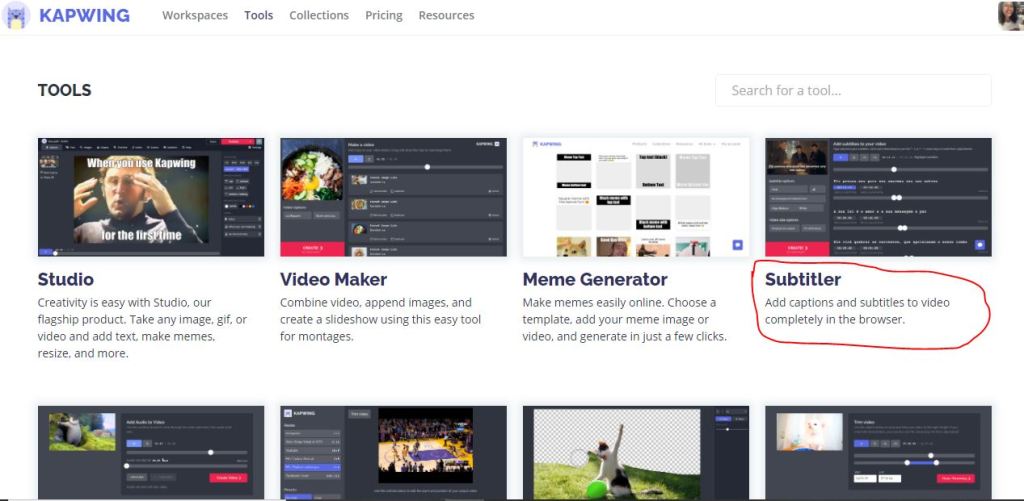This screenshot has height=501, width=1024.
Task: Open the cat background remover thumbnail
Action: point(635,453)
